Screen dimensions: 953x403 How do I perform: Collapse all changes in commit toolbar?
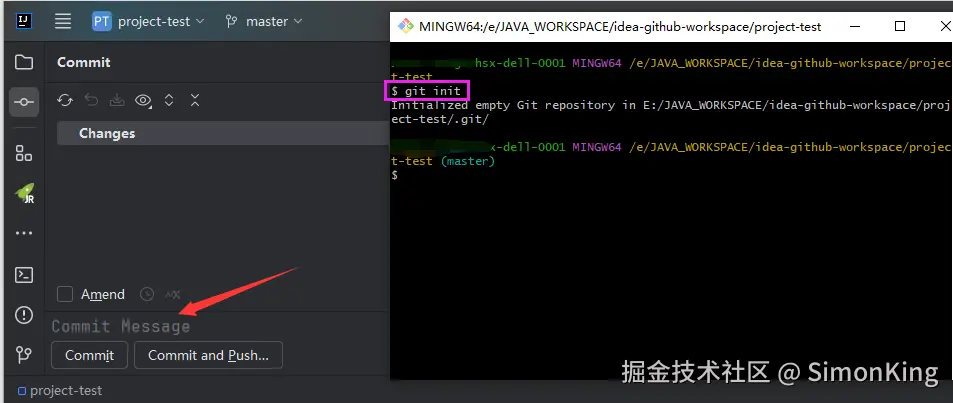[x=194, y=100]
